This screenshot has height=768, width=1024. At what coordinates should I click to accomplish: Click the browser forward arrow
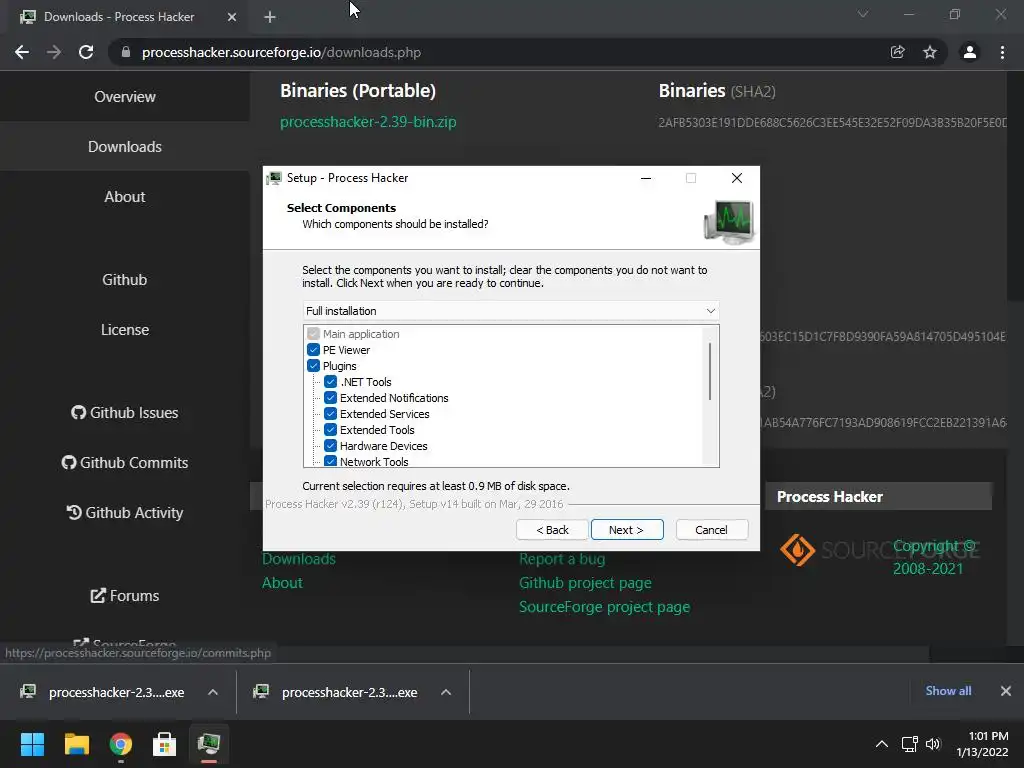[x=54, y=52]
